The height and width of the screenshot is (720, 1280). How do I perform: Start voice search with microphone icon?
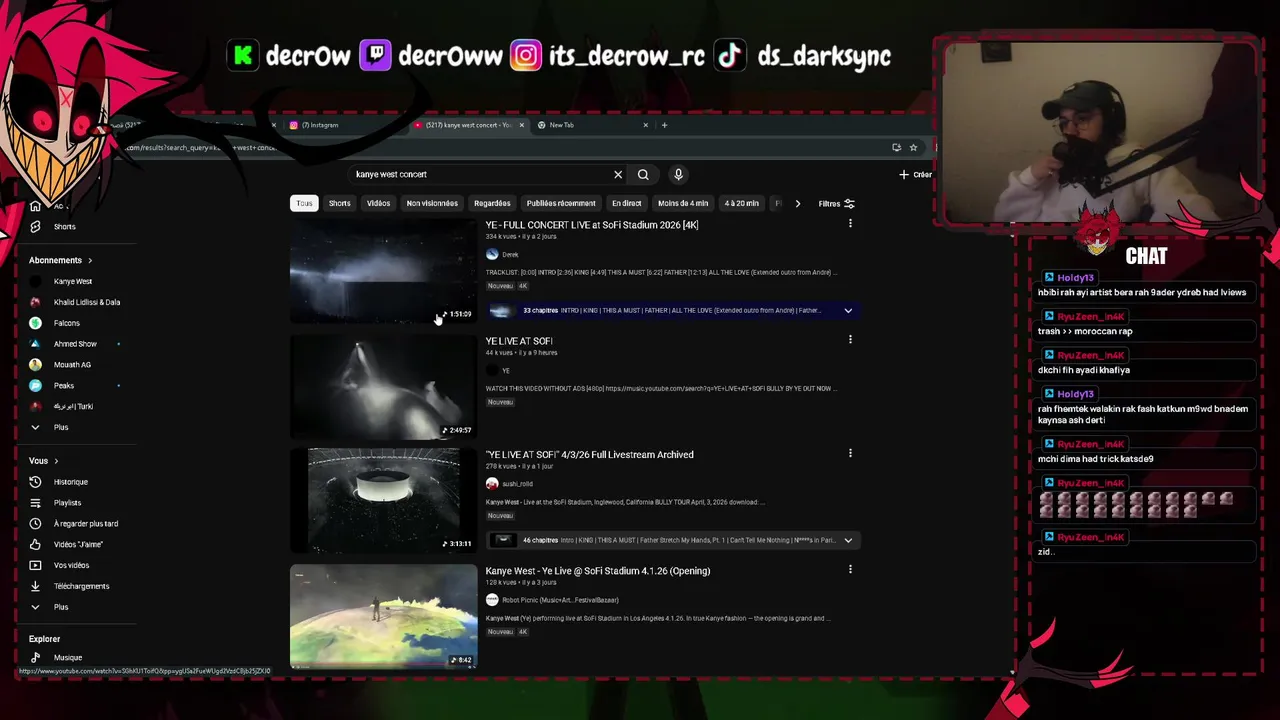(x=678, y=174)
